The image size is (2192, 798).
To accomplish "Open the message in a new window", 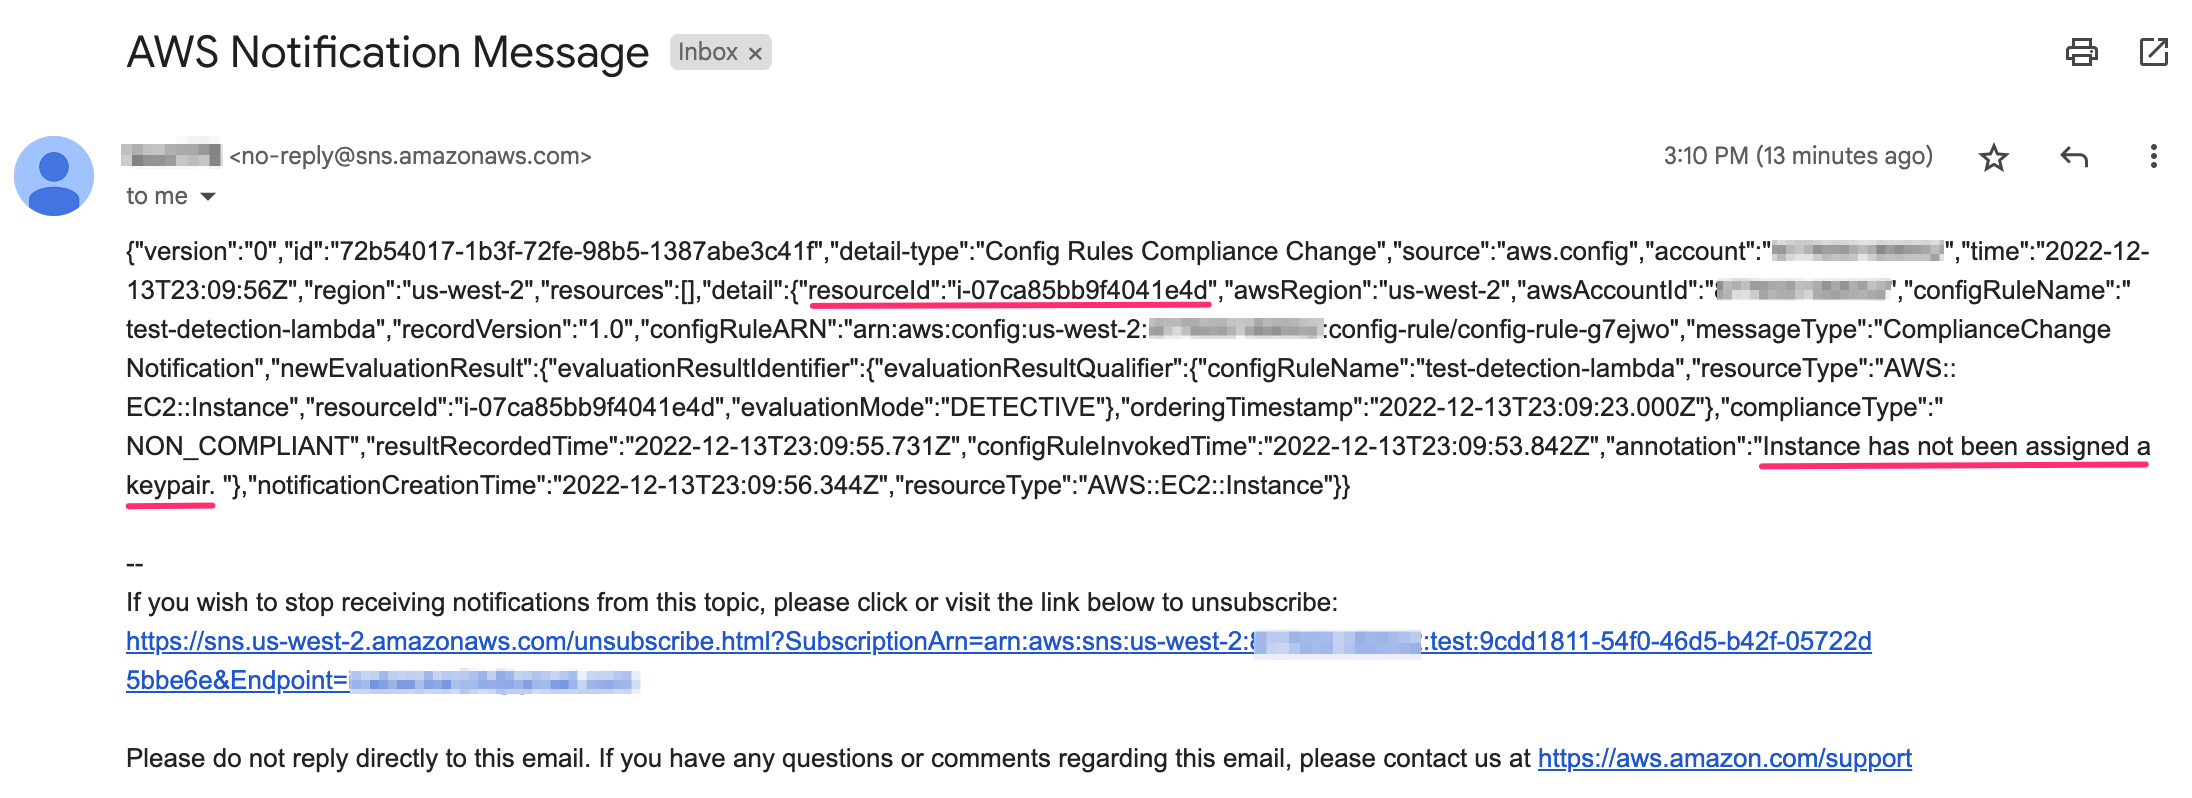I will [x=2153, y=52].
